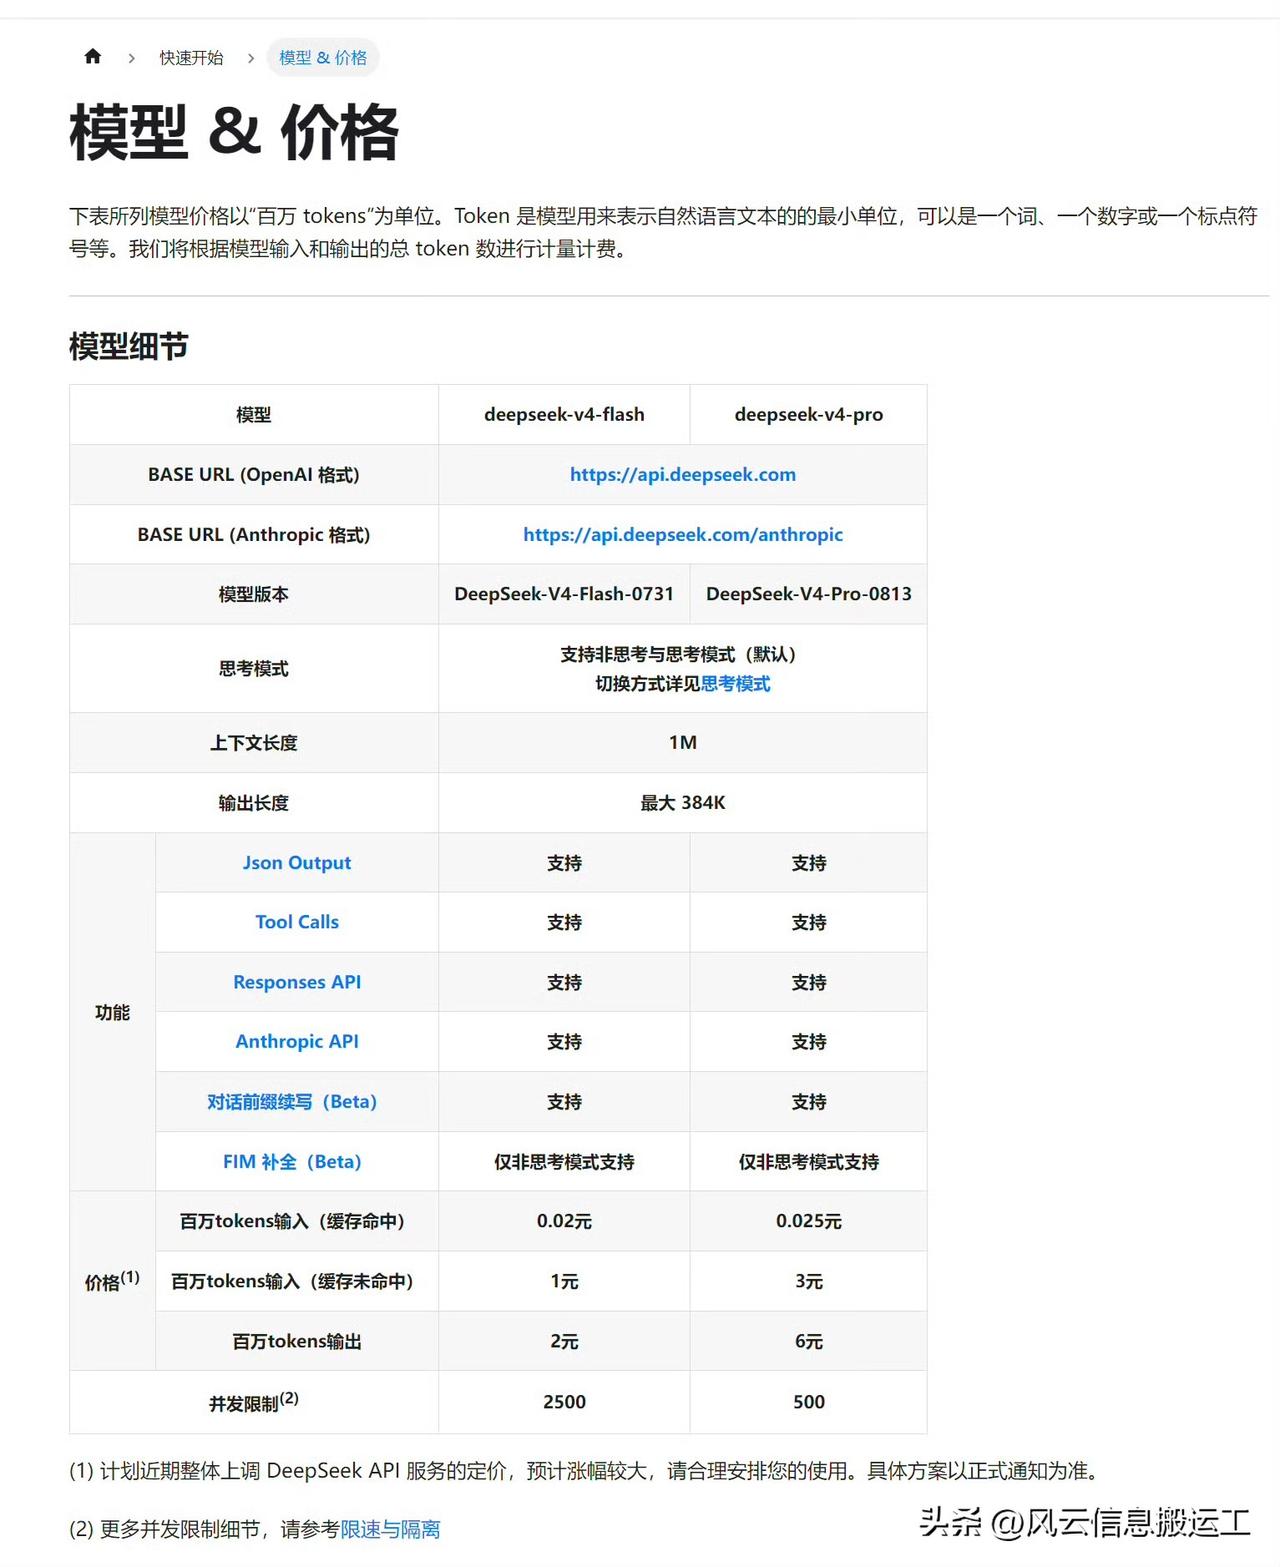
Task: Click the 0.025元 cache-hit price cell
Action: pos(809,1221)
